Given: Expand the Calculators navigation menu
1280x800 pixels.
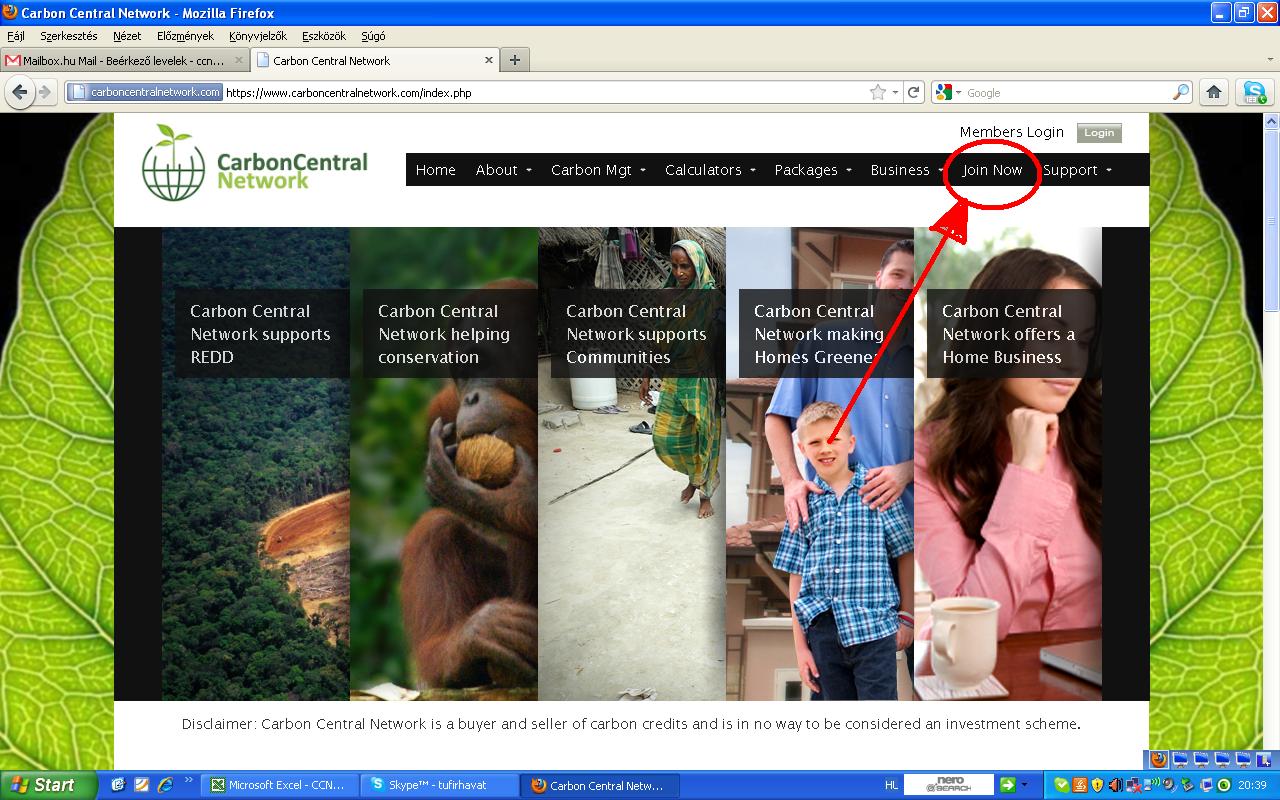Looking at the screenshot, I should pos(710,170).
